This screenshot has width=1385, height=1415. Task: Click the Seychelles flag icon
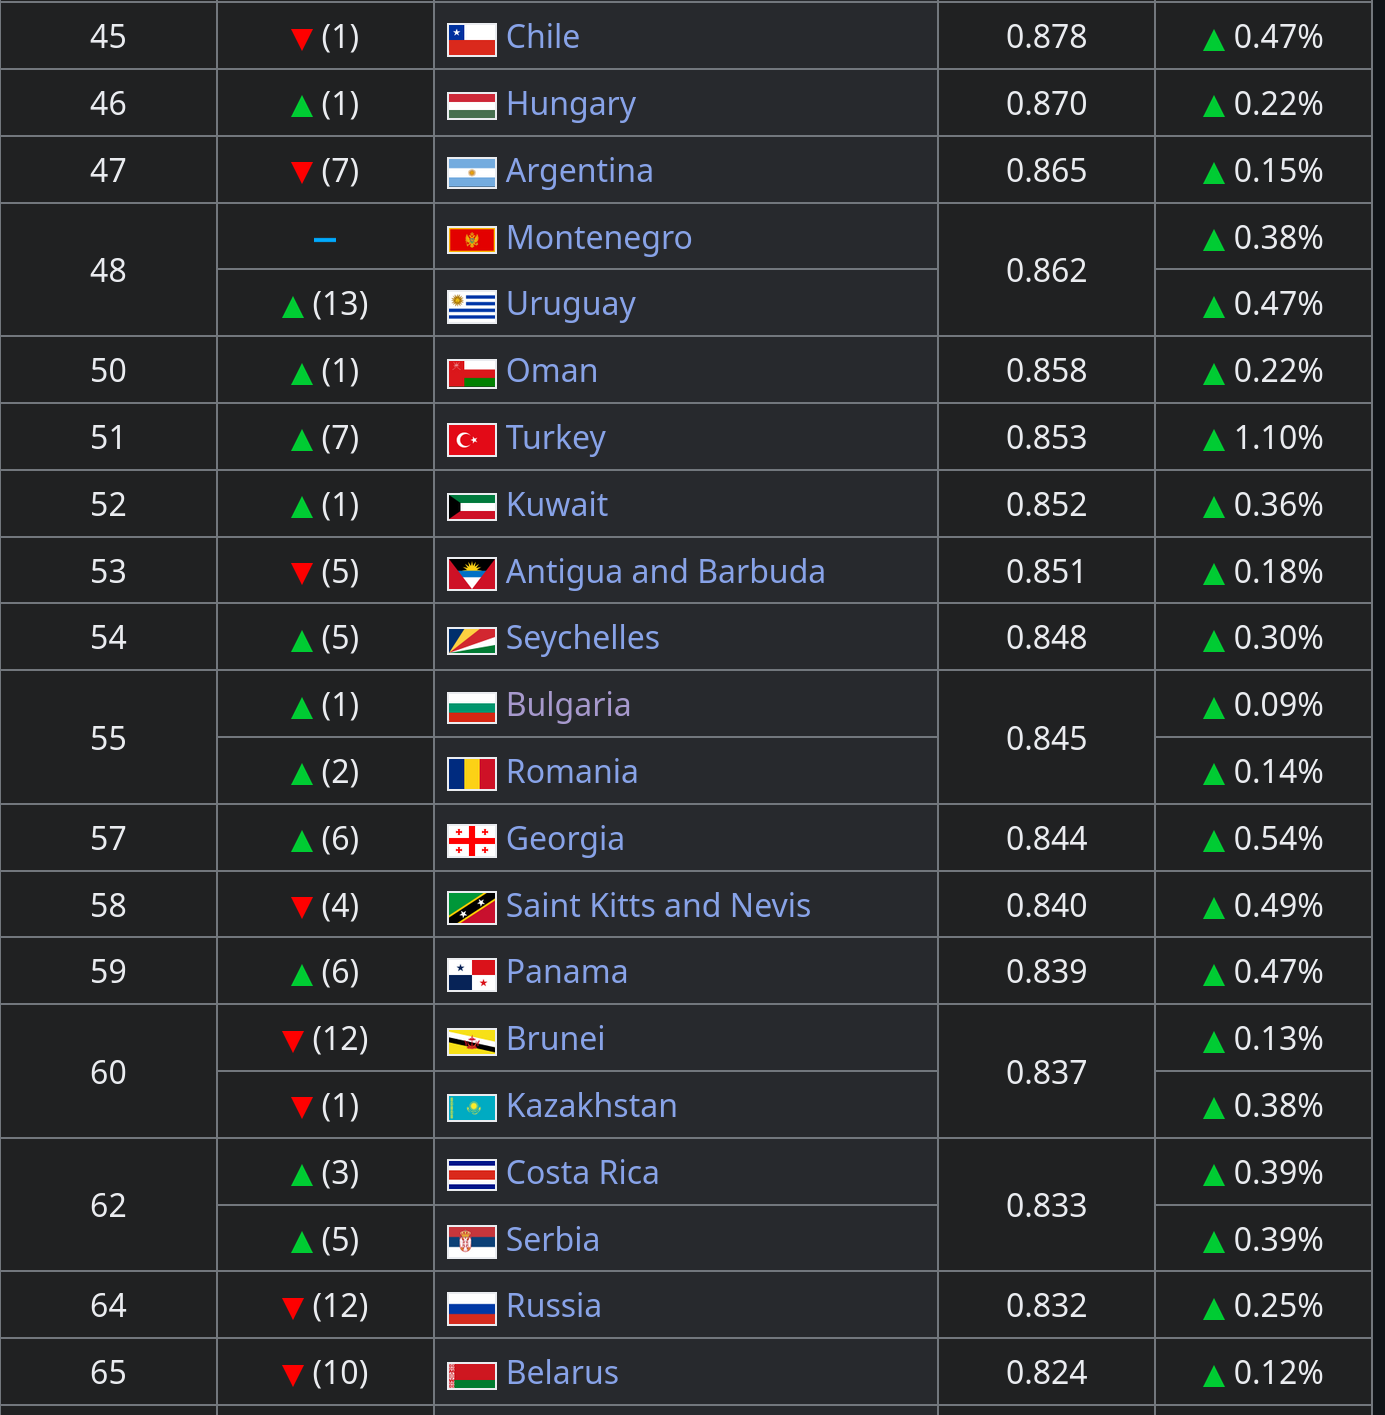pyautogui.click(x=471, y=641)
